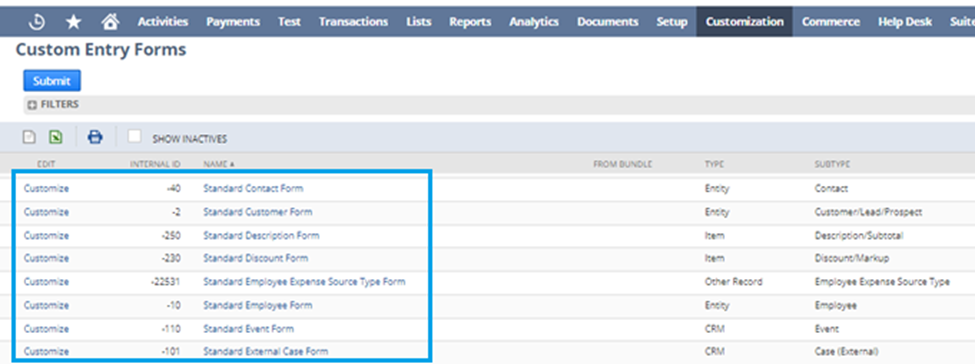The image size is (975, 364).
Task: Go to Home via house icon
Action: point(110,22)
